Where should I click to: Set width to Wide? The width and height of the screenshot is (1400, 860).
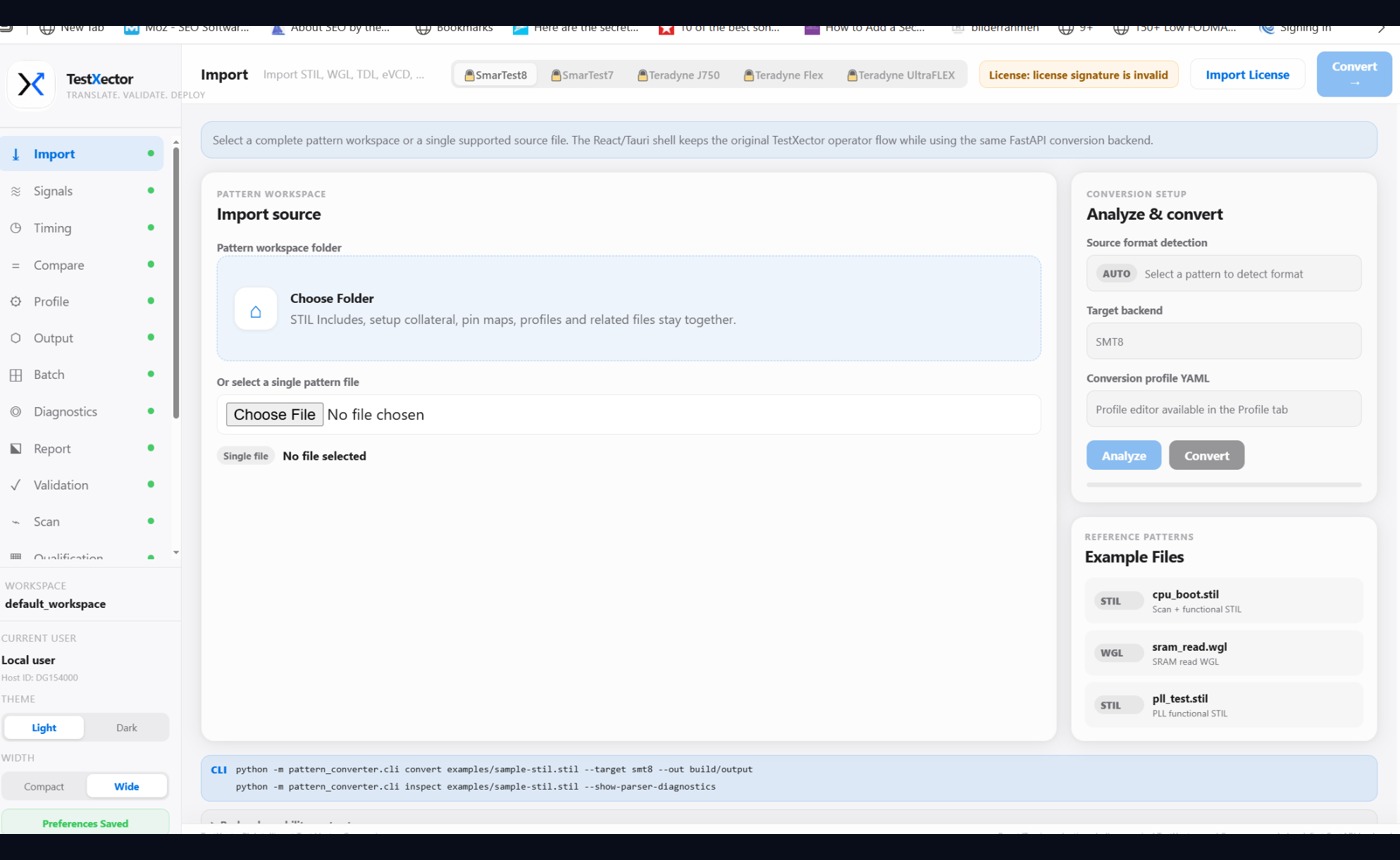click(126, 786)
